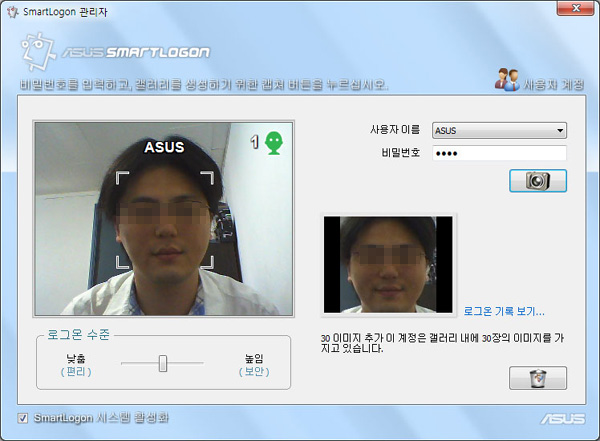Toggle the SmartLogon 시스템 활성화 checkbox
Image resolution: width=600 pixels, height=441 pixels.
pyautogui.click(x=23, y=418)
